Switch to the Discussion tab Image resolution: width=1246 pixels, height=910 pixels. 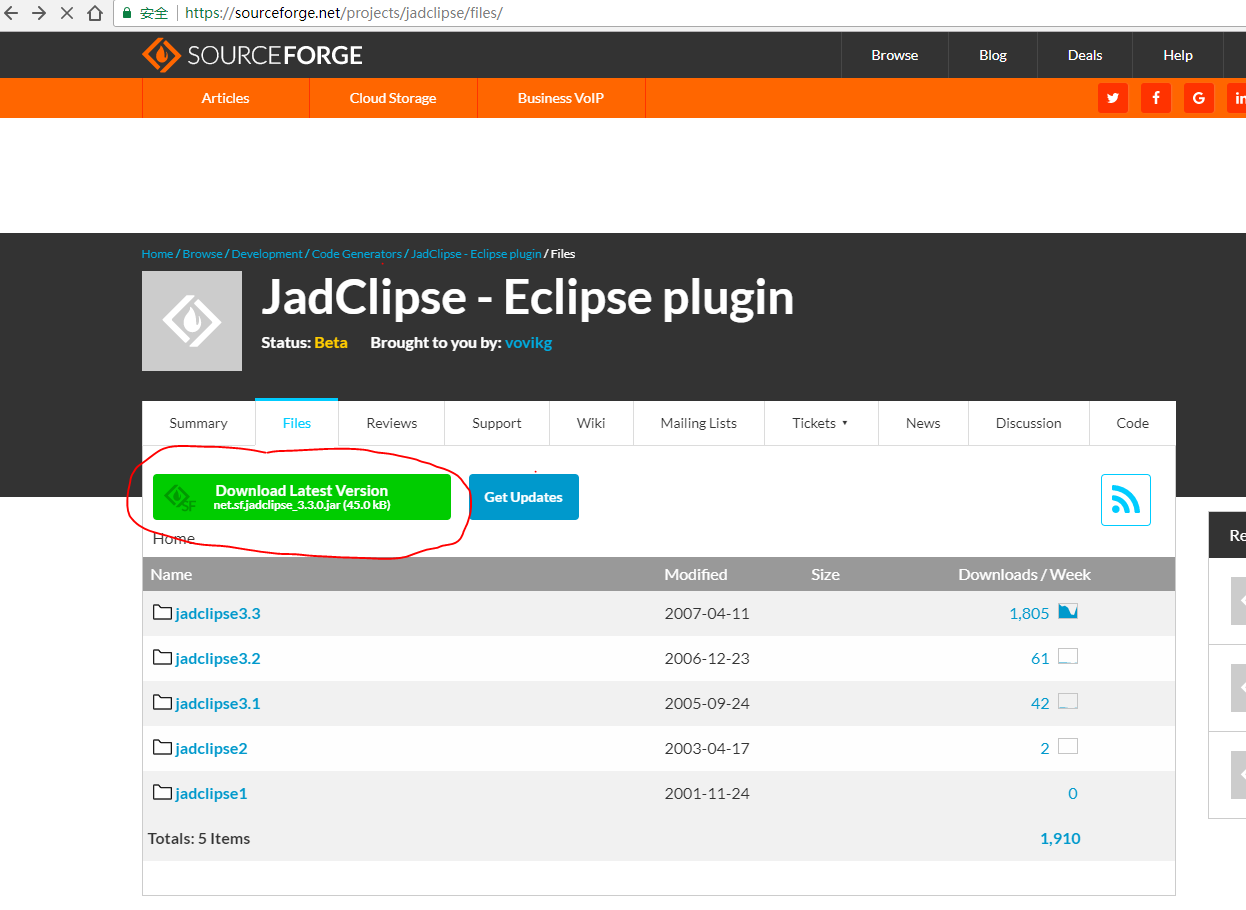pyautogui.click(x=1029, y=423)
